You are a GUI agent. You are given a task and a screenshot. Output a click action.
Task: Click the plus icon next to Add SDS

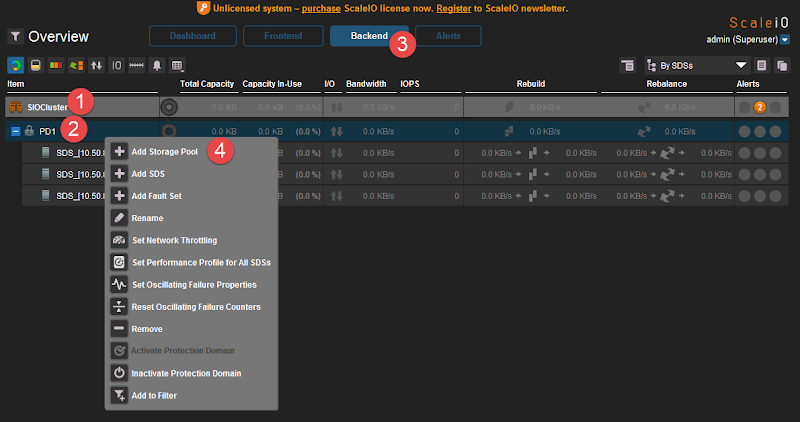tap(119, 173)
